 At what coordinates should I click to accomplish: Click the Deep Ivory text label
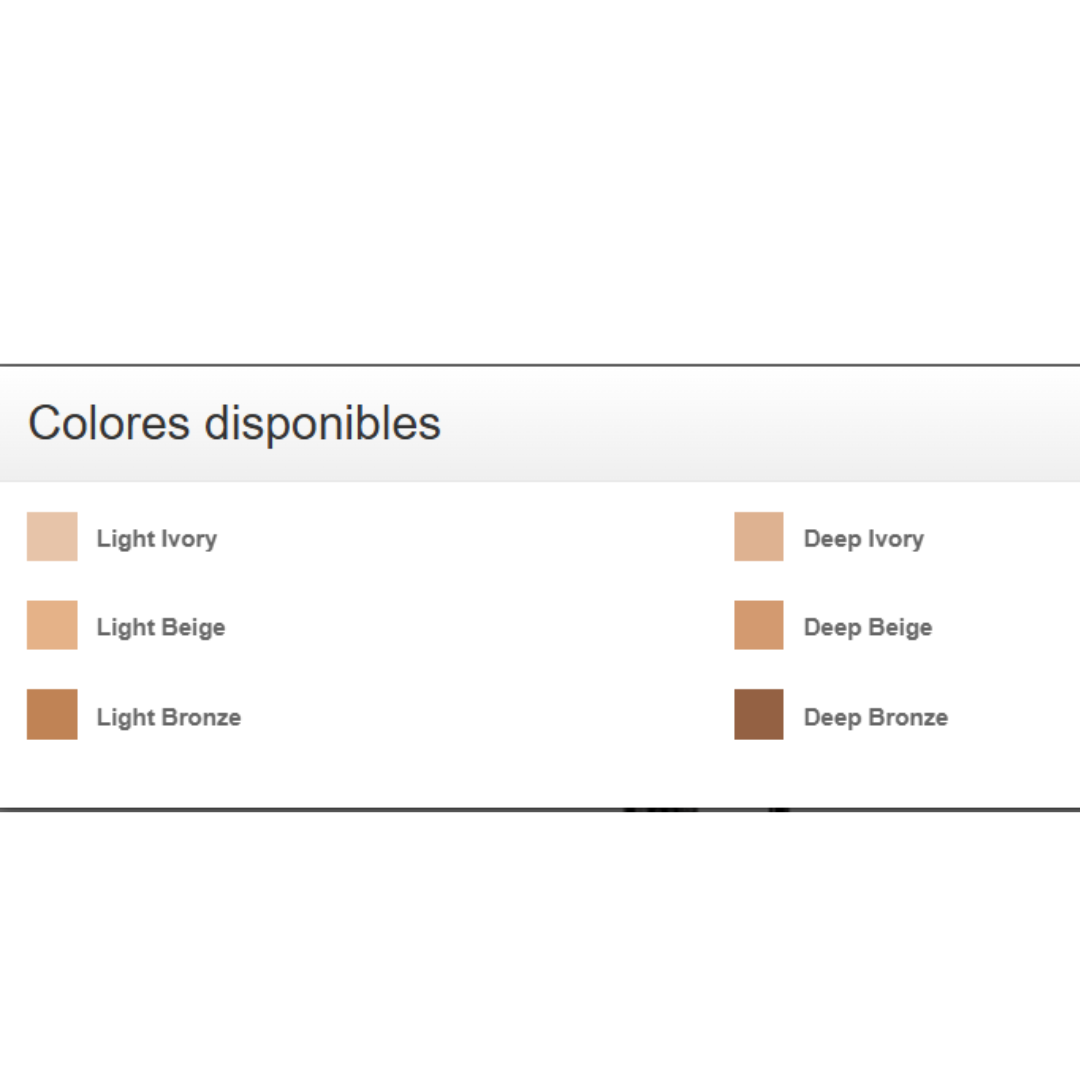[864, 539]
